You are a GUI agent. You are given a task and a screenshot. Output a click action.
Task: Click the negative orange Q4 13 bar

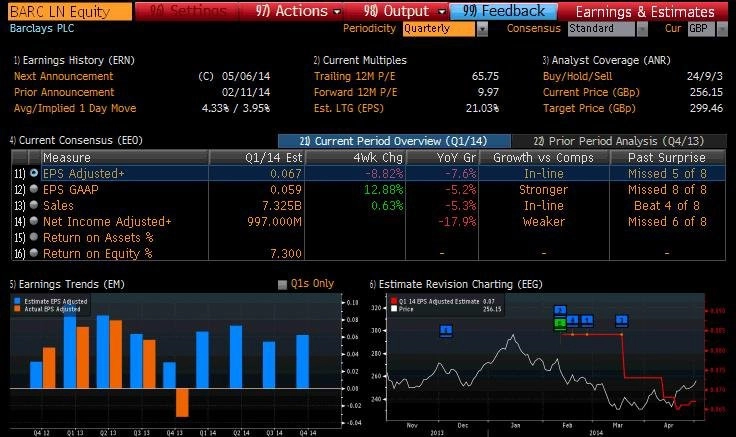pyautogui.click(x=182, y=402)
